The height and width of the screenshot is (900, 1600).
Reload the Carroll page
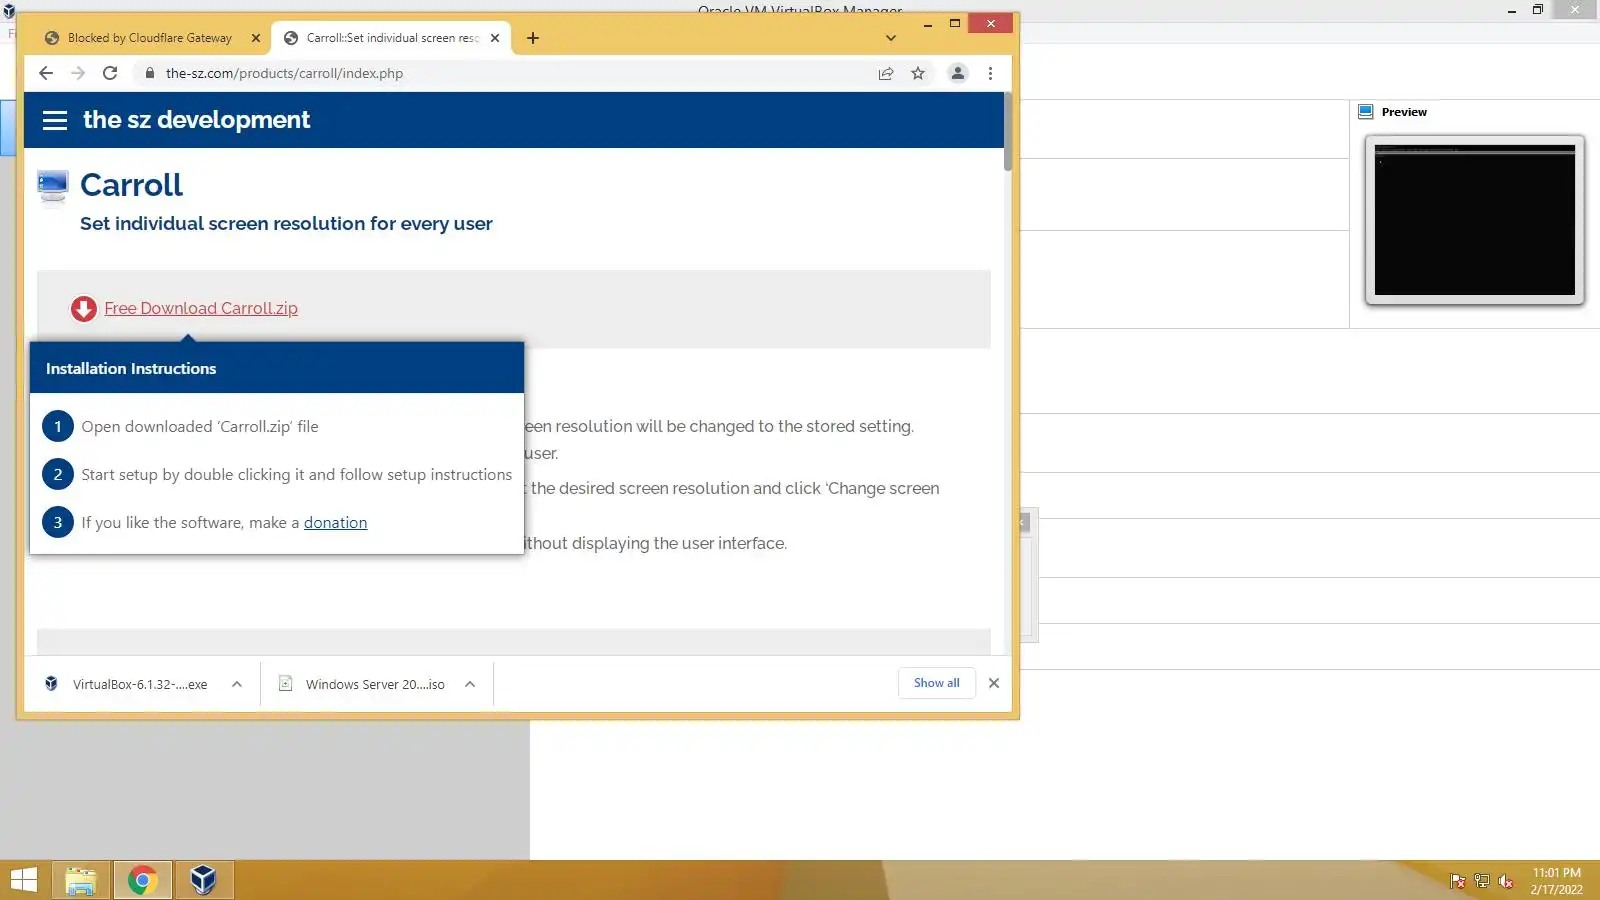pos(110,73)
